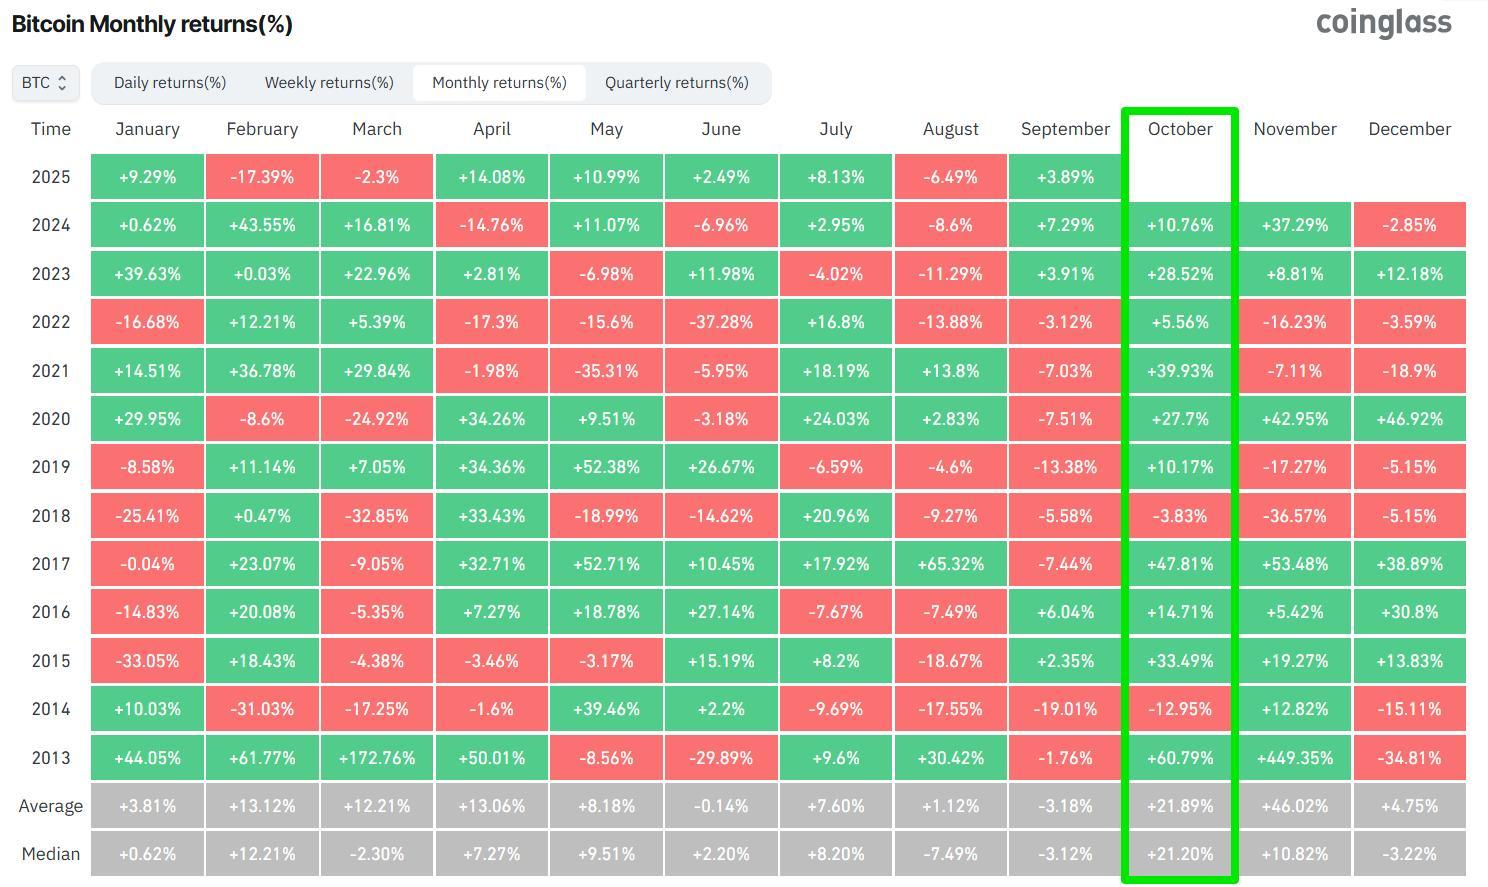Select the Monthly returns(%) tab
The image size is (1488, 887).
(499, 83)
